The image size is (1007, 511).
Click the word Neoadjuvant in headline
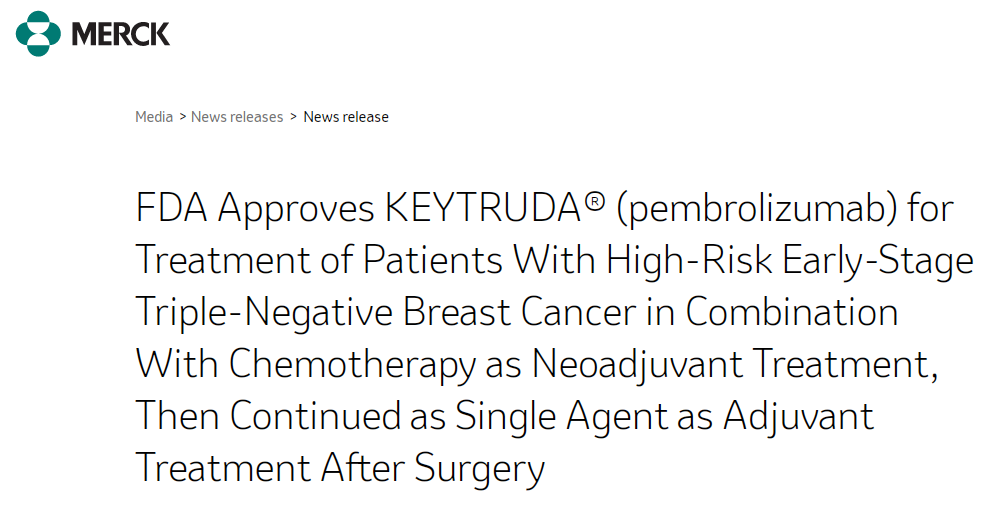[636, 365]
